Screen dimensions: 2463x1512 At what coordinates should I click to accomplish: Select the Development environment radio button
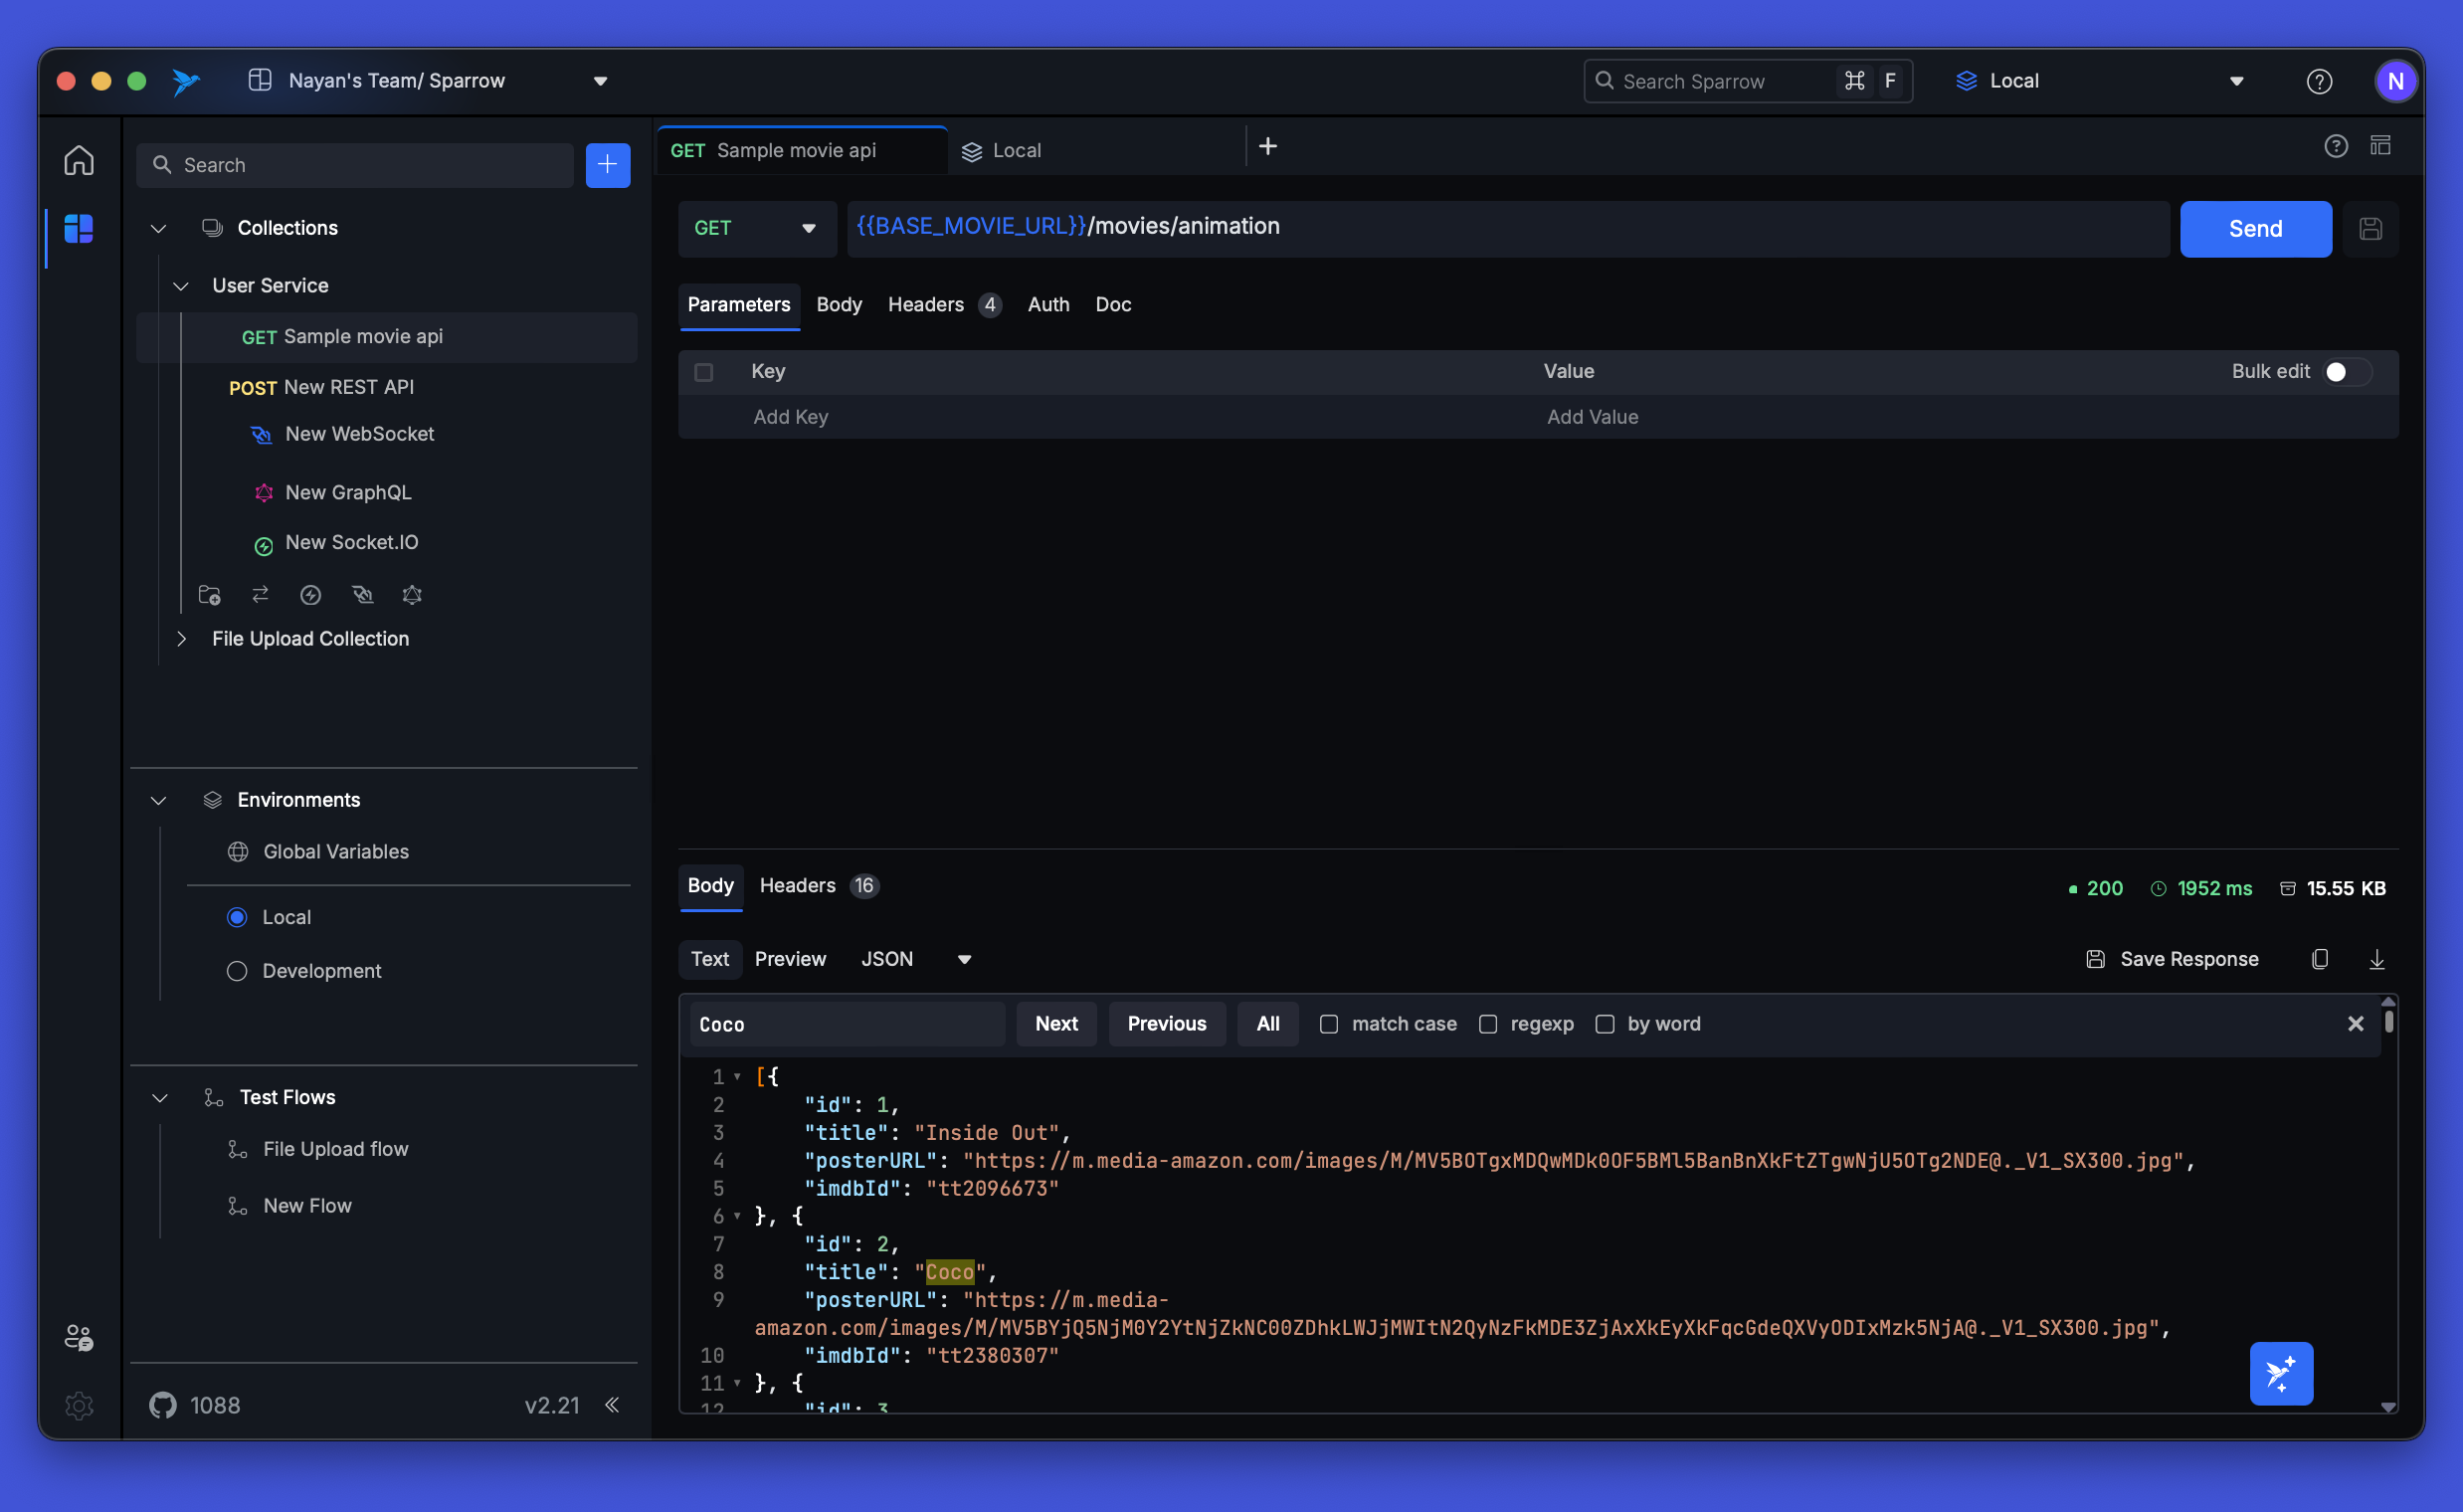point(237,971)
